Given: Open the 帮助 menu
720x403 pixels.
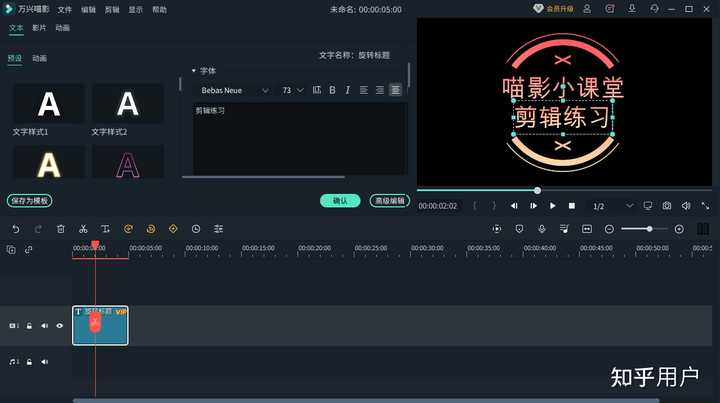Looking at the screenshot, I should (159, 10).
